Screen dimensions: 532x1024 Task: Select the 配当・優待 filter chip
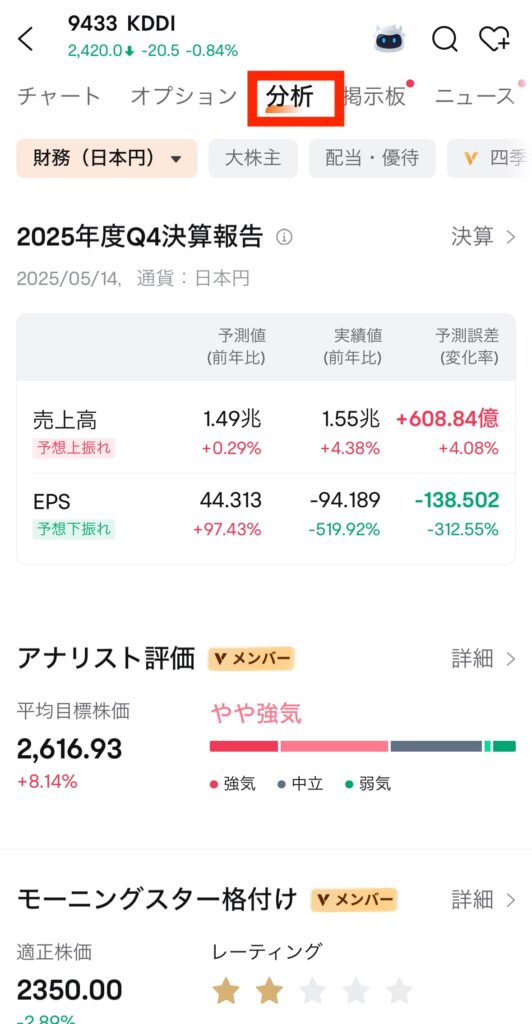(x=372, y=158)
